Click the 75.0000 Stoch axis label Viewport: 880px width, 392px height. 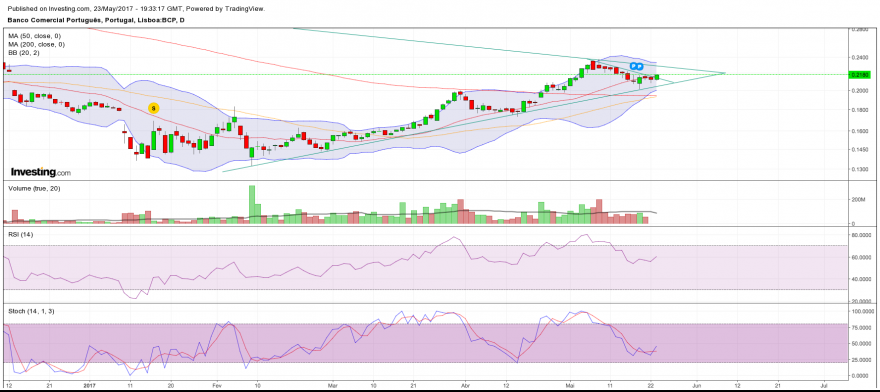(860, 327)
